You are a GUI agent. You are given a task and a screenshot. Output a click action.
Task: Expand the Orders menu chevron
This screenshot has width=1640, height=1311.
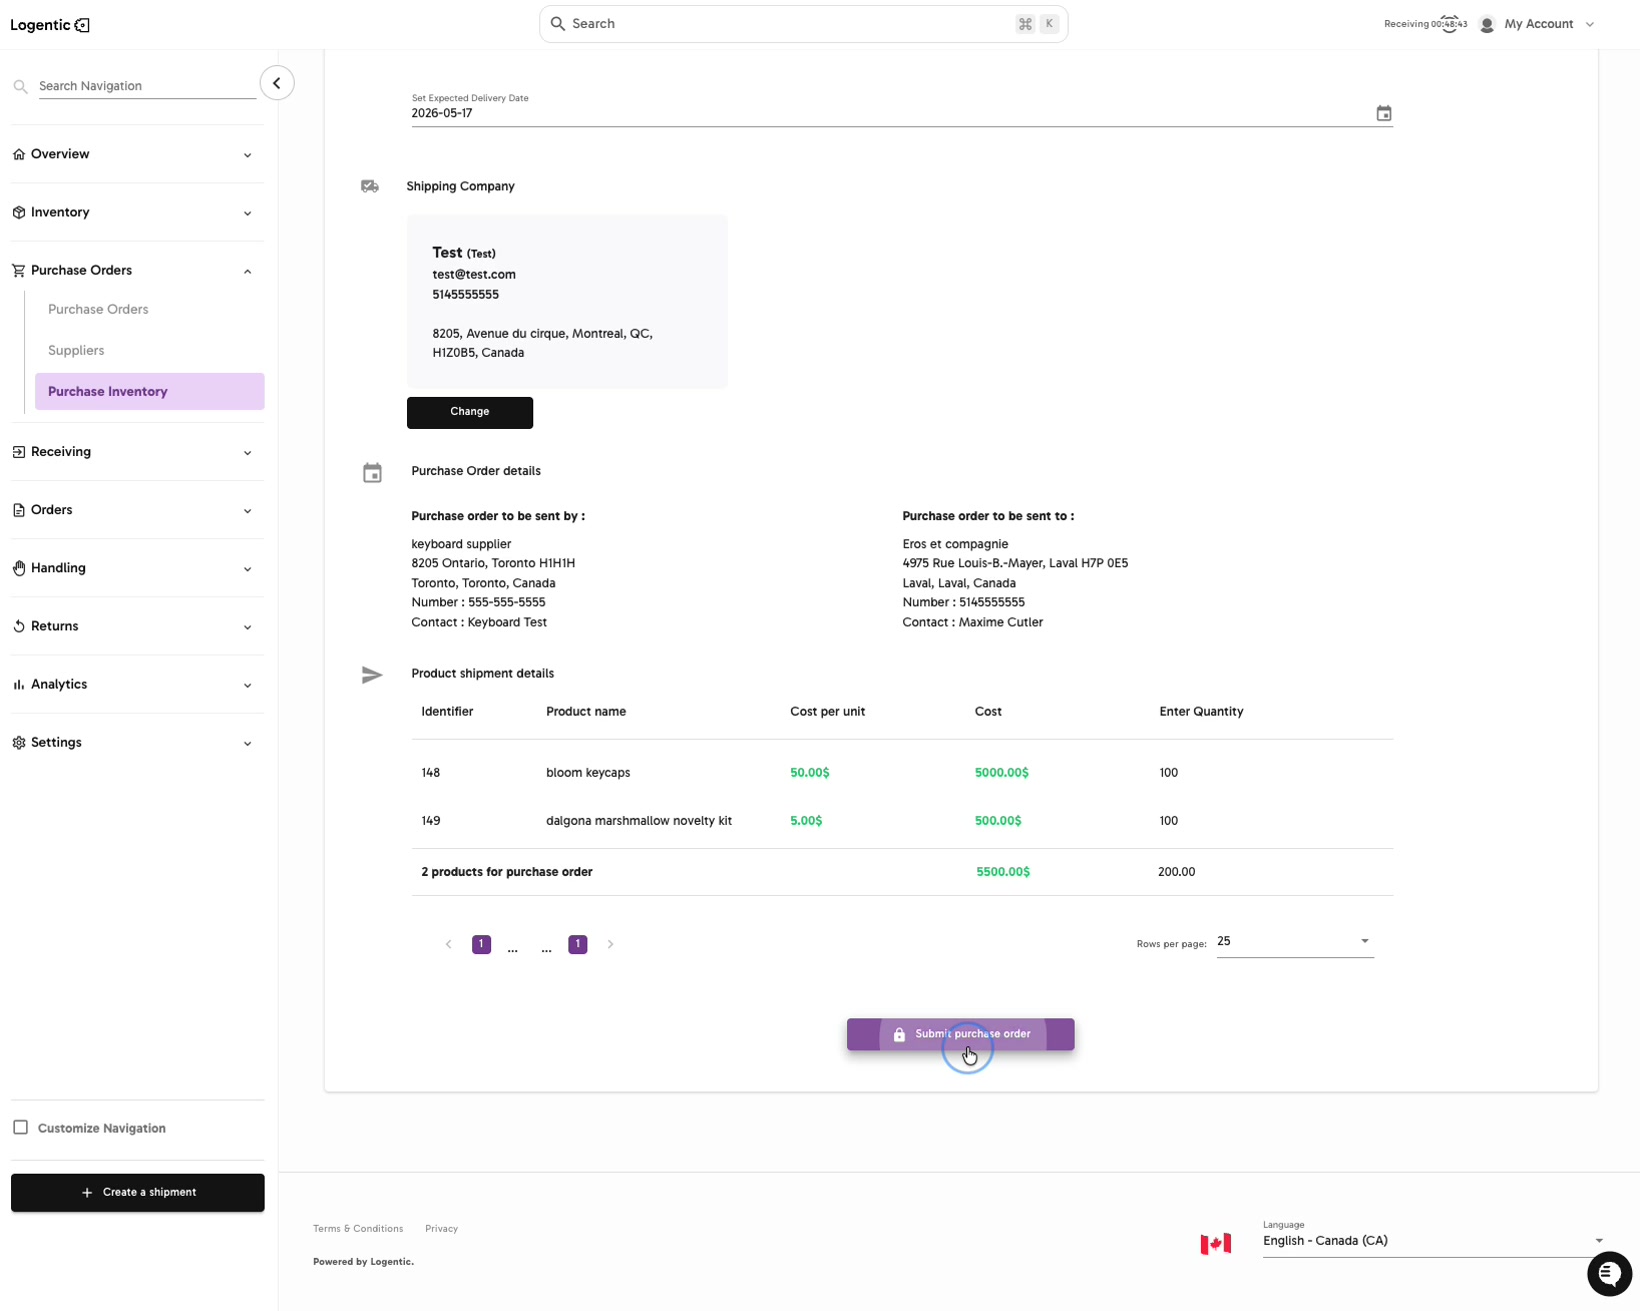click(247, 511)
